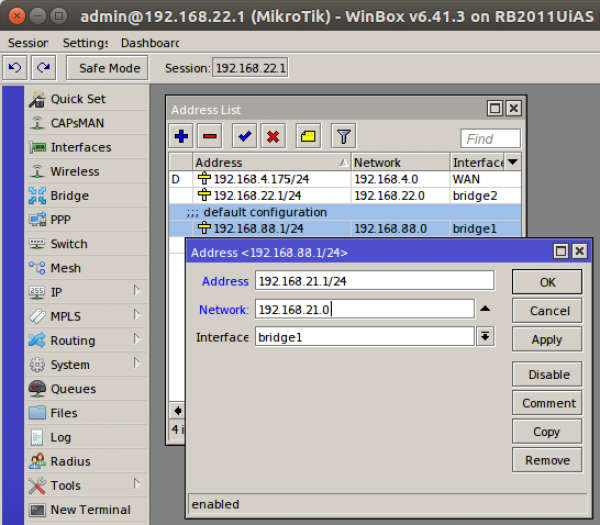Click the OK button
The image size is (600, 525).
pyautogui.click(x=547, y=282)
